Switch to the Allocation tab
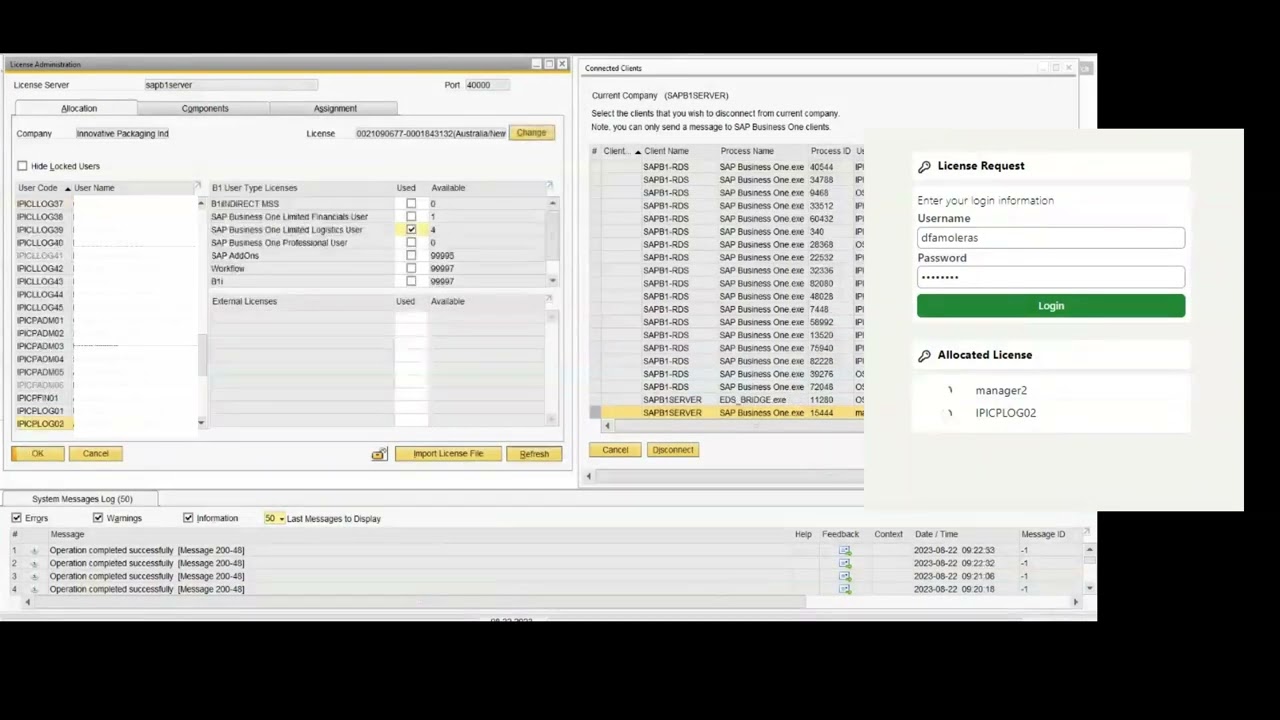The height and width of the screenshot is (720, 1280). coord(79,108)
